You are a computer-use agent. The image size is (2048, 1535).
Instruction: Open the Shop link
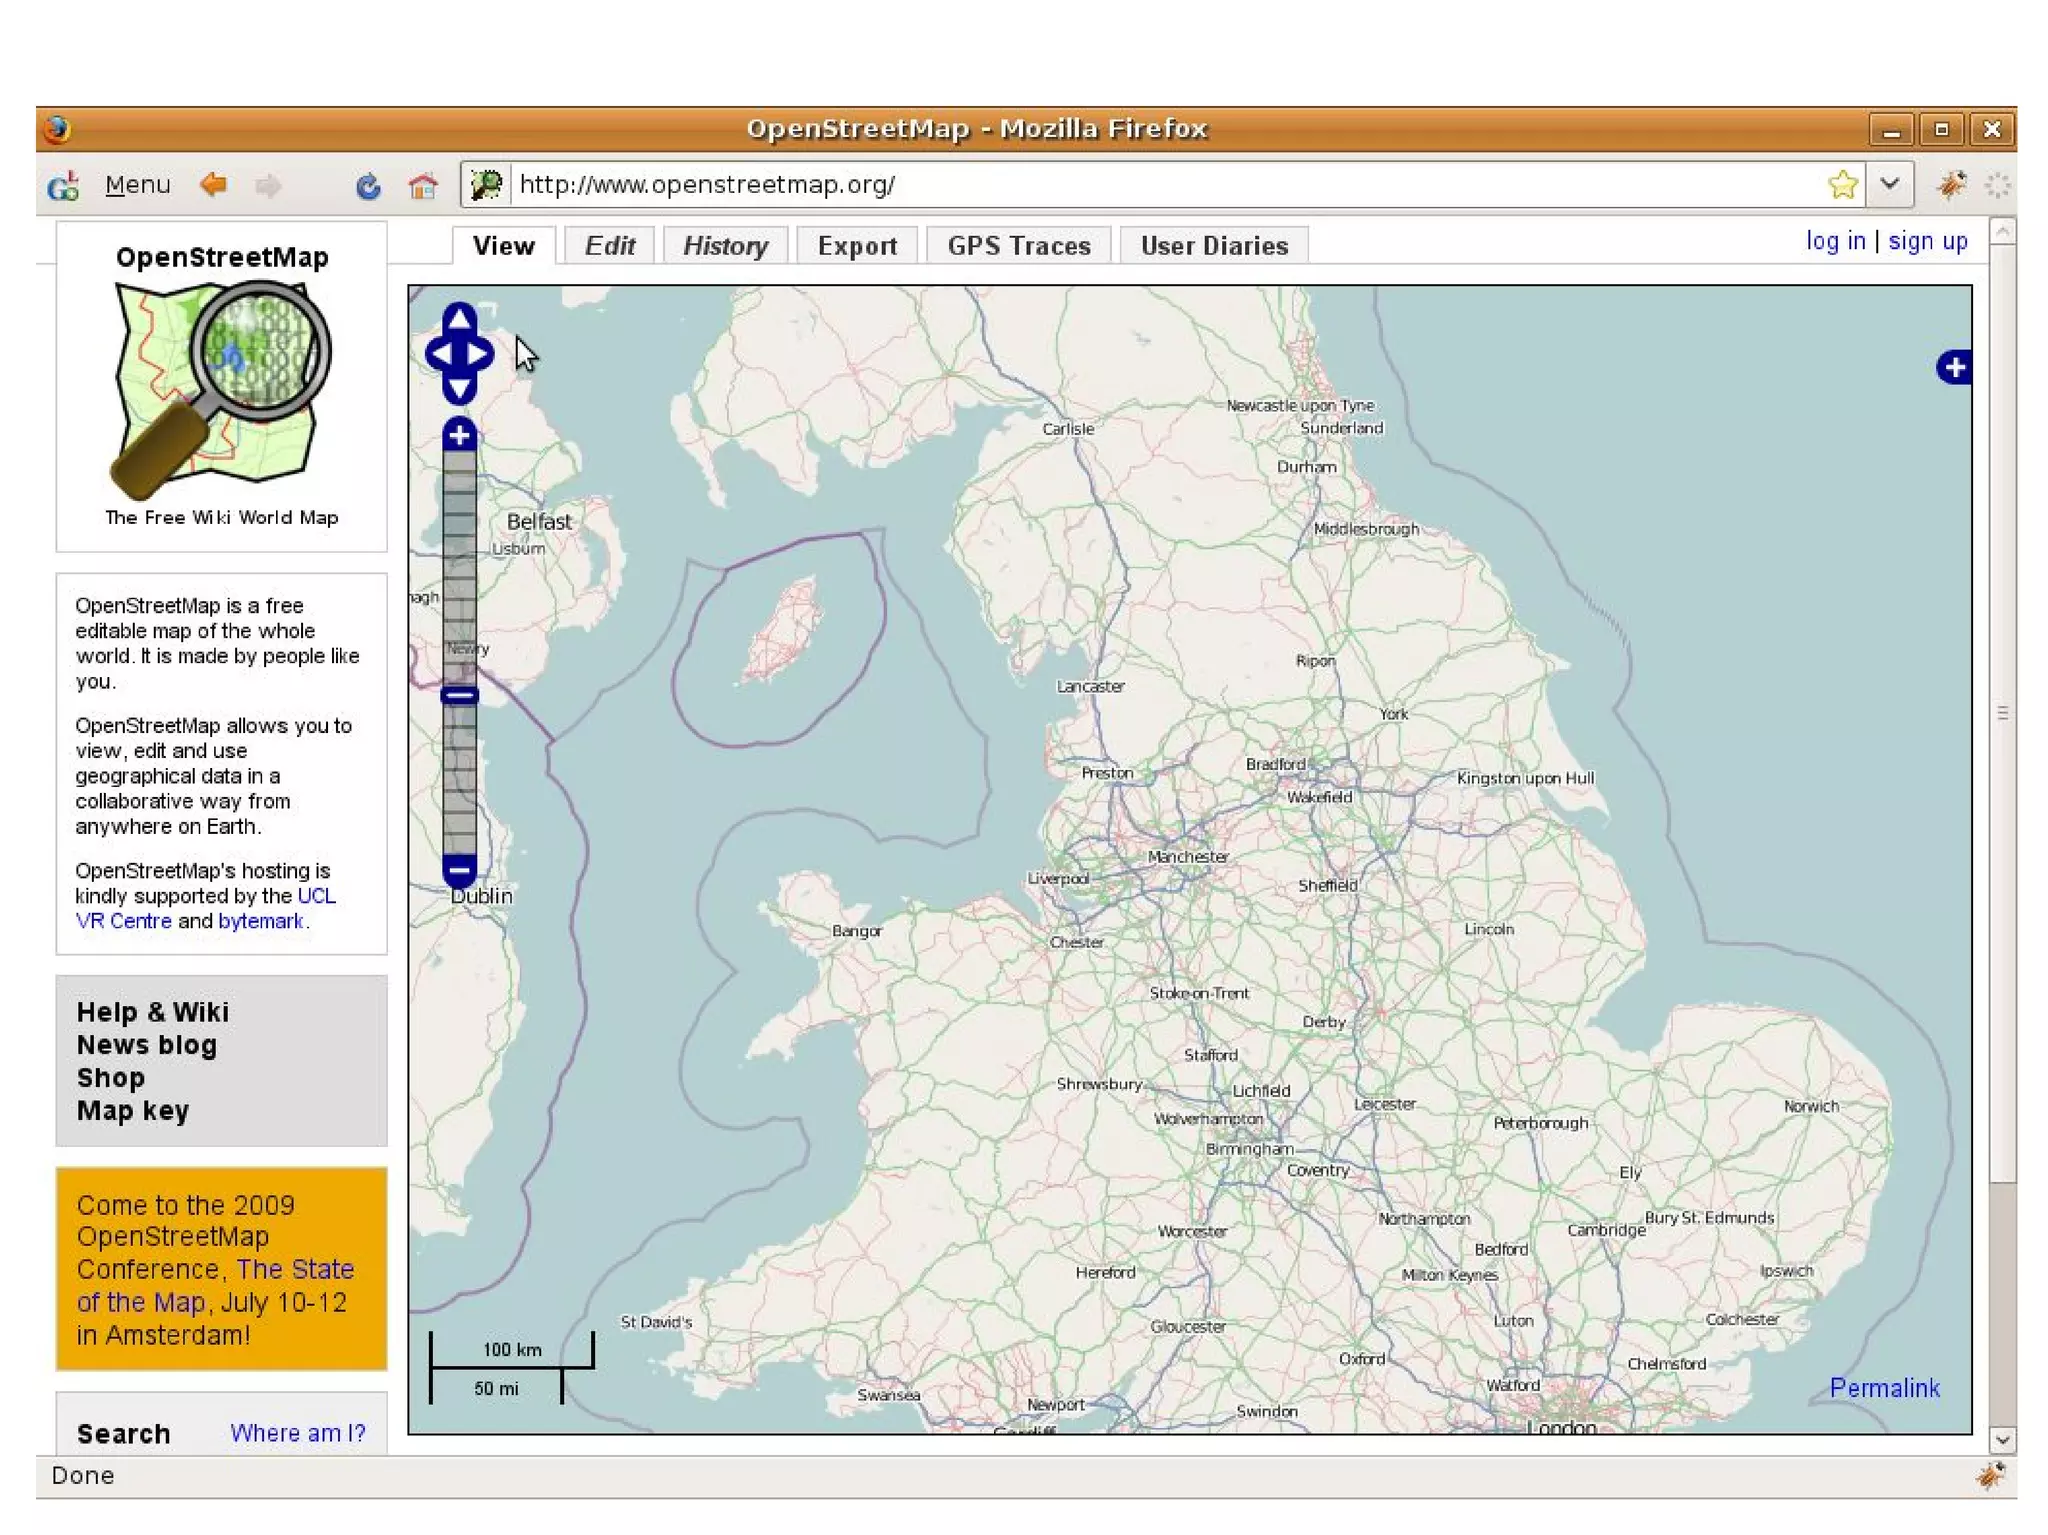pos(111,1078)
